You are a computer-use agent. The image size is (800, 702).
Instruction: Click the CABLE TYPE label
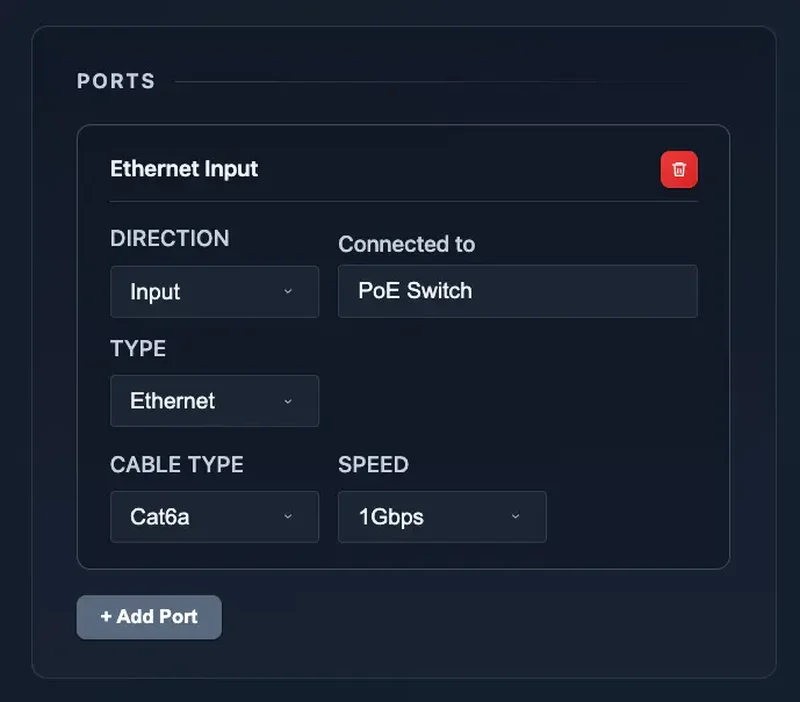[x=176, y=464]
